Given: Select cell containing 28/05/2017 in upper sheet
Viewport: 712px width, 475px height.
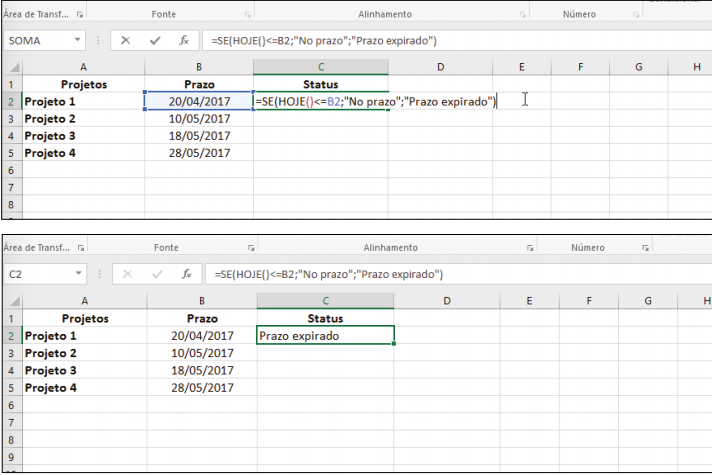Looking at the screenshot, I should (199, 153).
